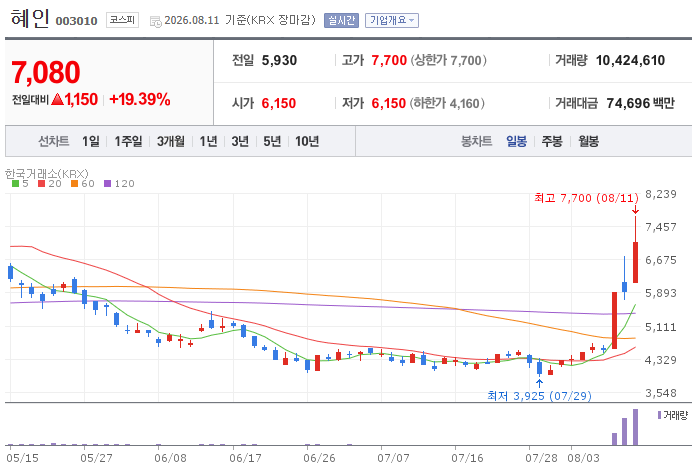This screenshot has width=692, height=471.
Task: Click the 봉차트 label
Action: [476, 141]
